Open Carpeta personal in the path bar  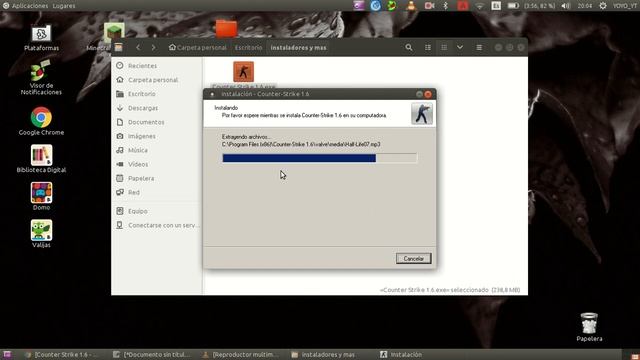[198, 47]
